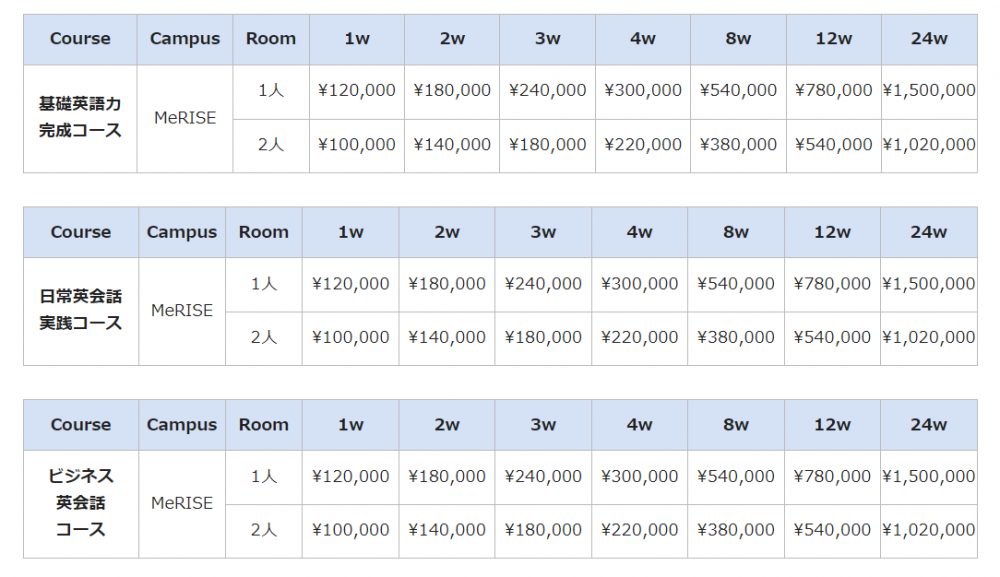Click the 基礎英語力完成コース course cell
This screenshot has height=577, width=1000.
tap(80, 118)
